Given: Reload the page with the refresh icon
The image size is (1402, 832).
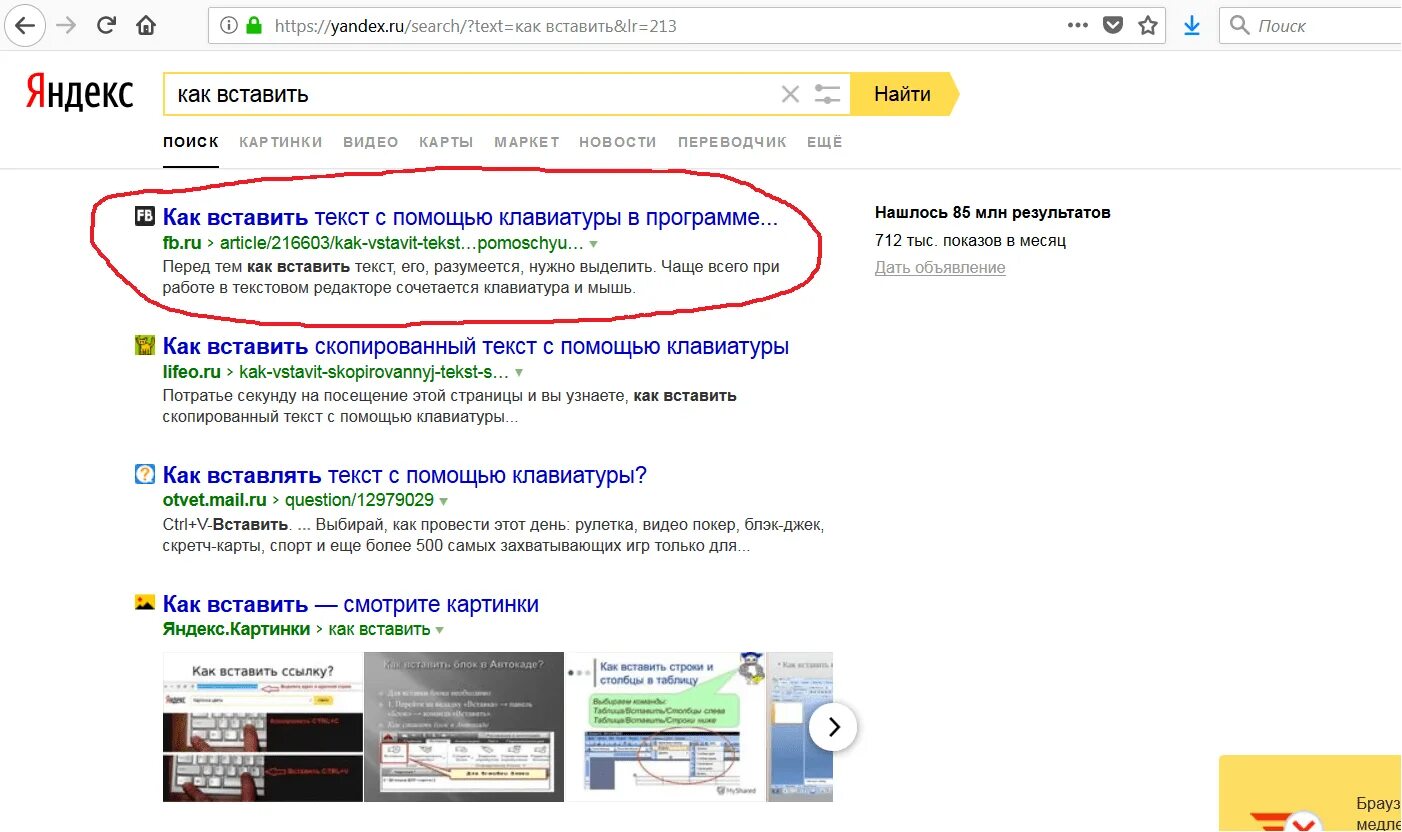Looking at the screenshot, I should (107, 26).
